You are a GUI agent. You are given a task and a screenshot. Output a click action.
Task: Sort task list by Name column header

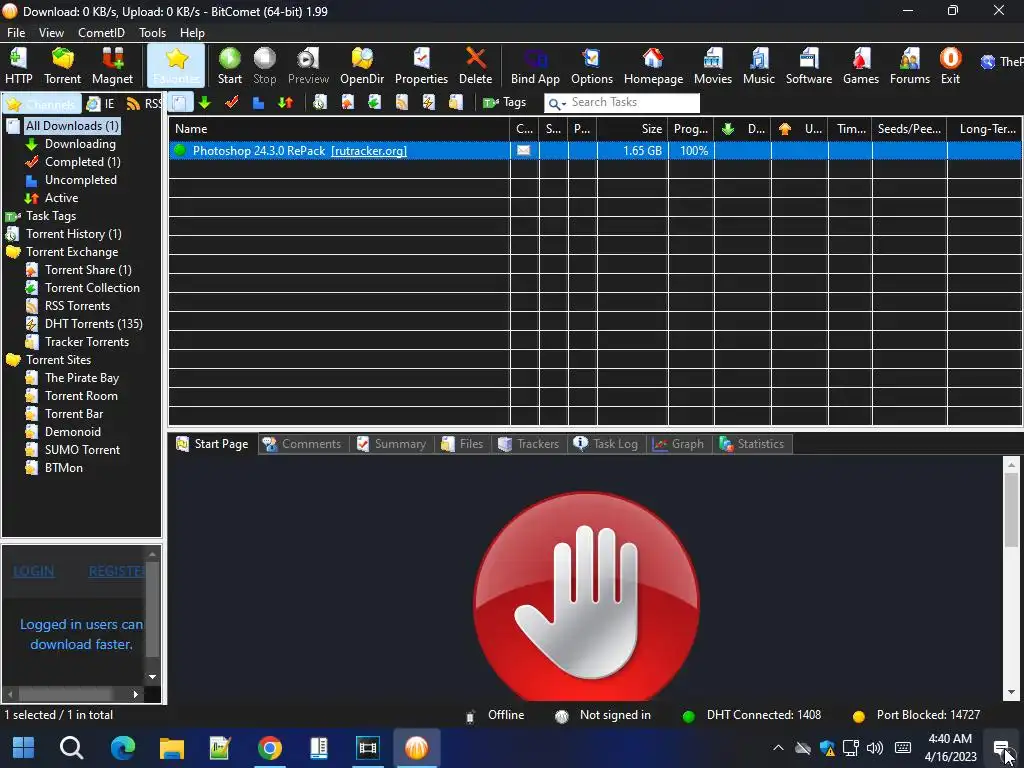tap(339, 129)
